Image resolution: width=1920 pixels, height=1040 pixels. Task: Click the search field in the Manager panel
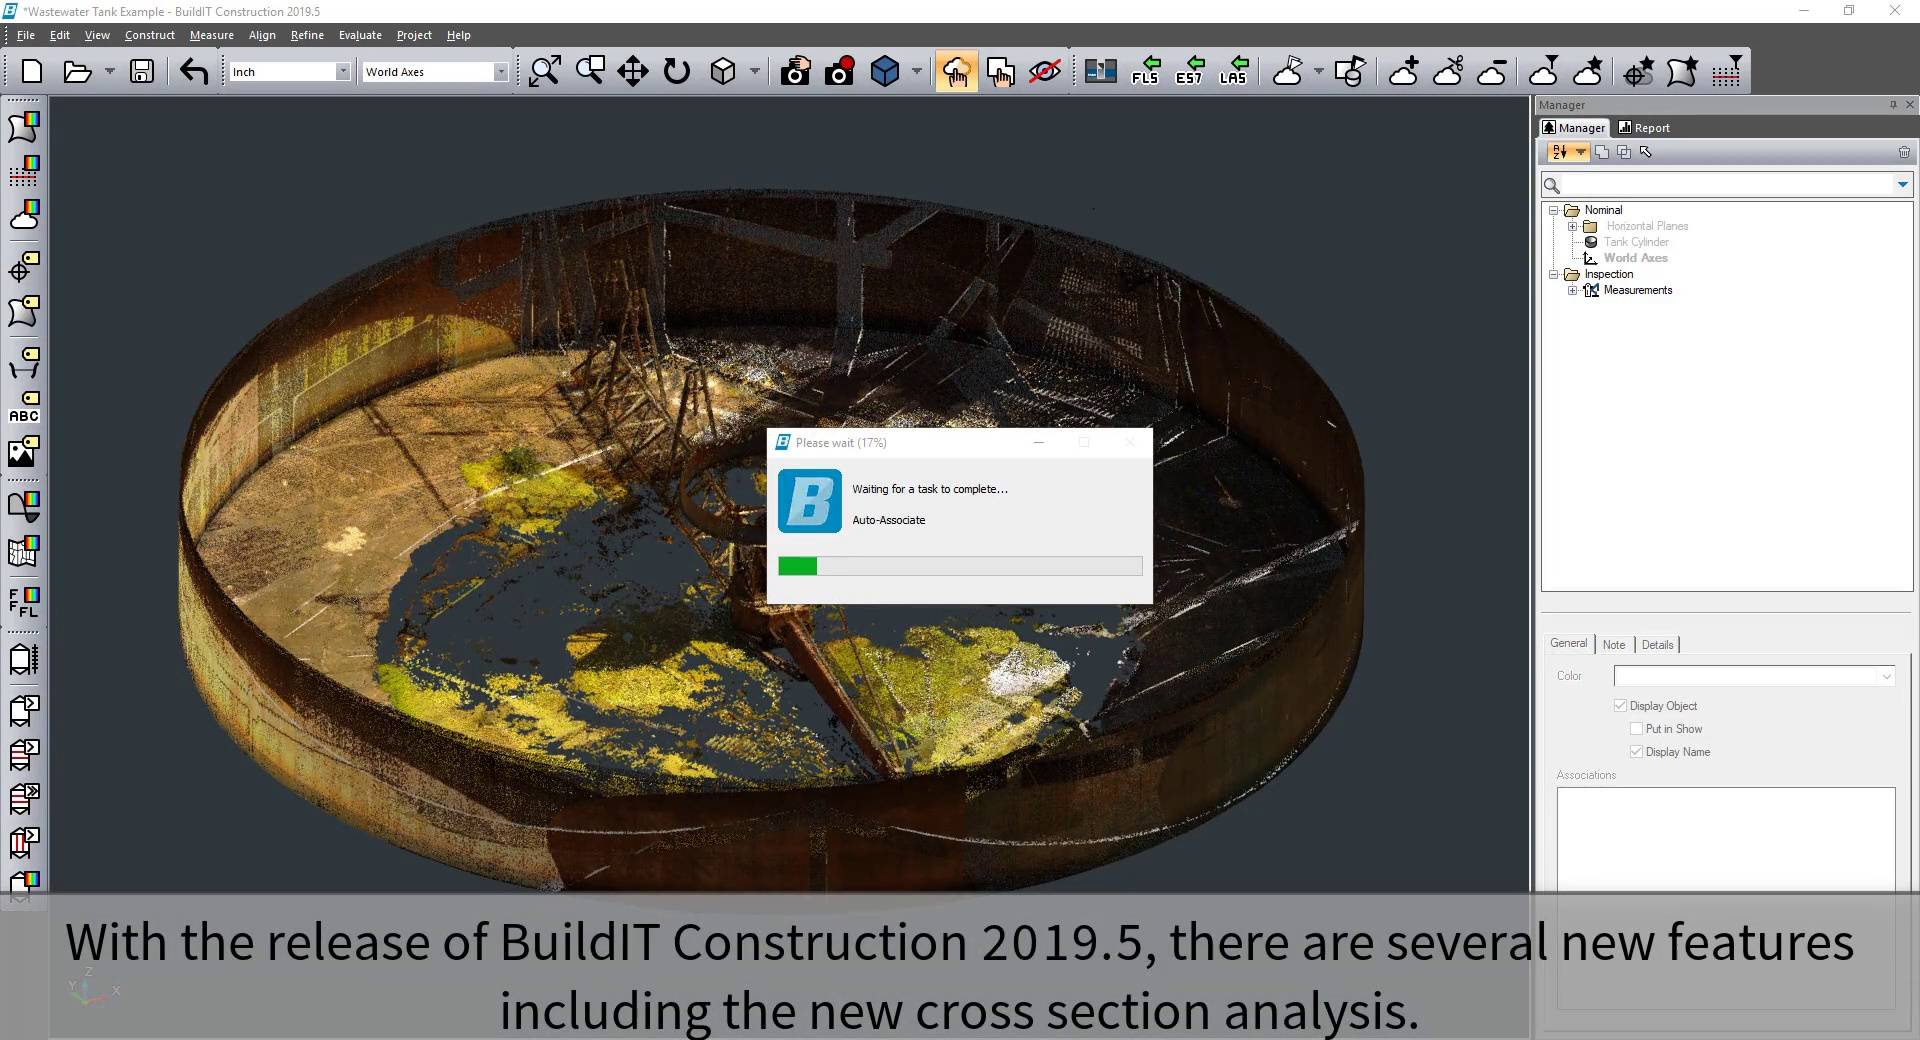(1720, 185)
